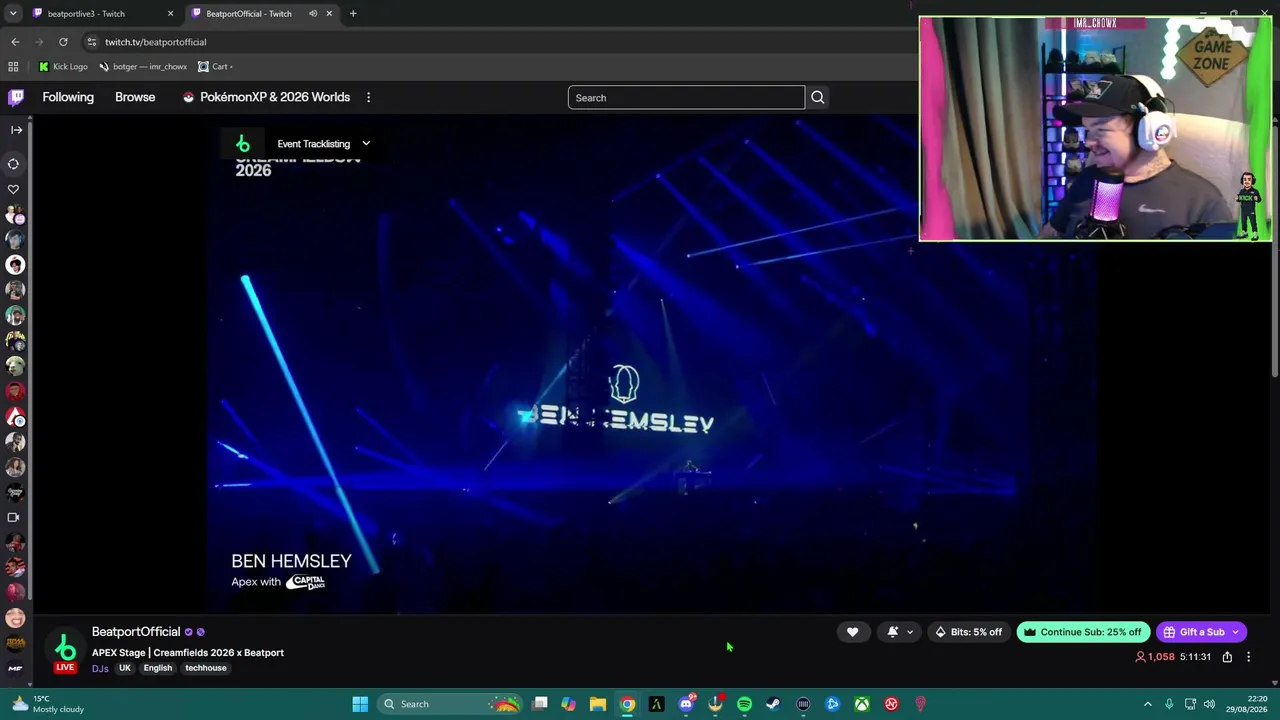This screenshot has width=1280, height=720.
Task: Click the Twitch search magnifier button
Action: click(817, 97)
